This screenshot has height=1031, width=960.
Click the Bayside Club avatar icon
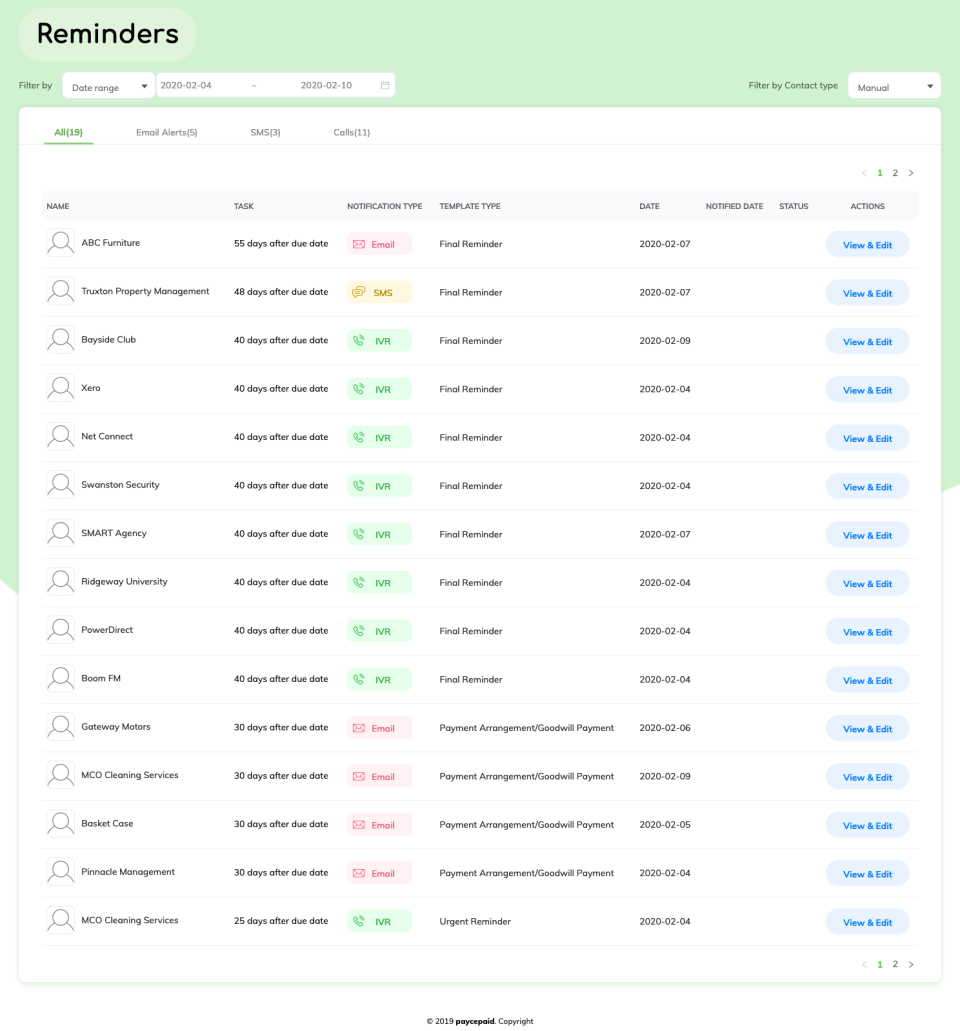pos(60,339)
